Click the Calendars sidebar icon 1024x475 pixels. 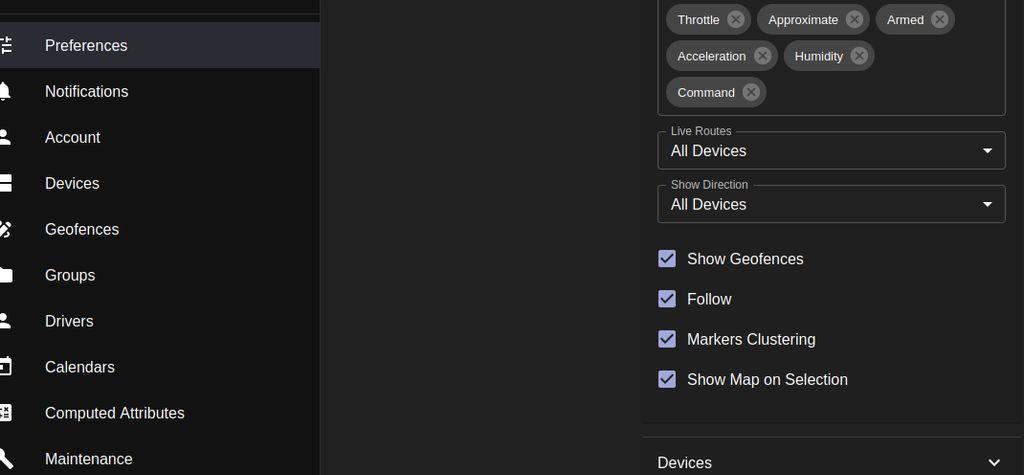click(5, 367)
